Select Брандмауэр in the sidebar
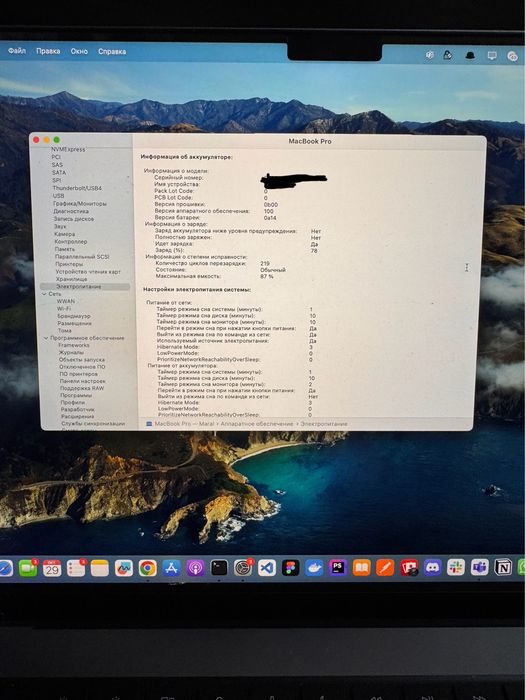 (74, 316)
